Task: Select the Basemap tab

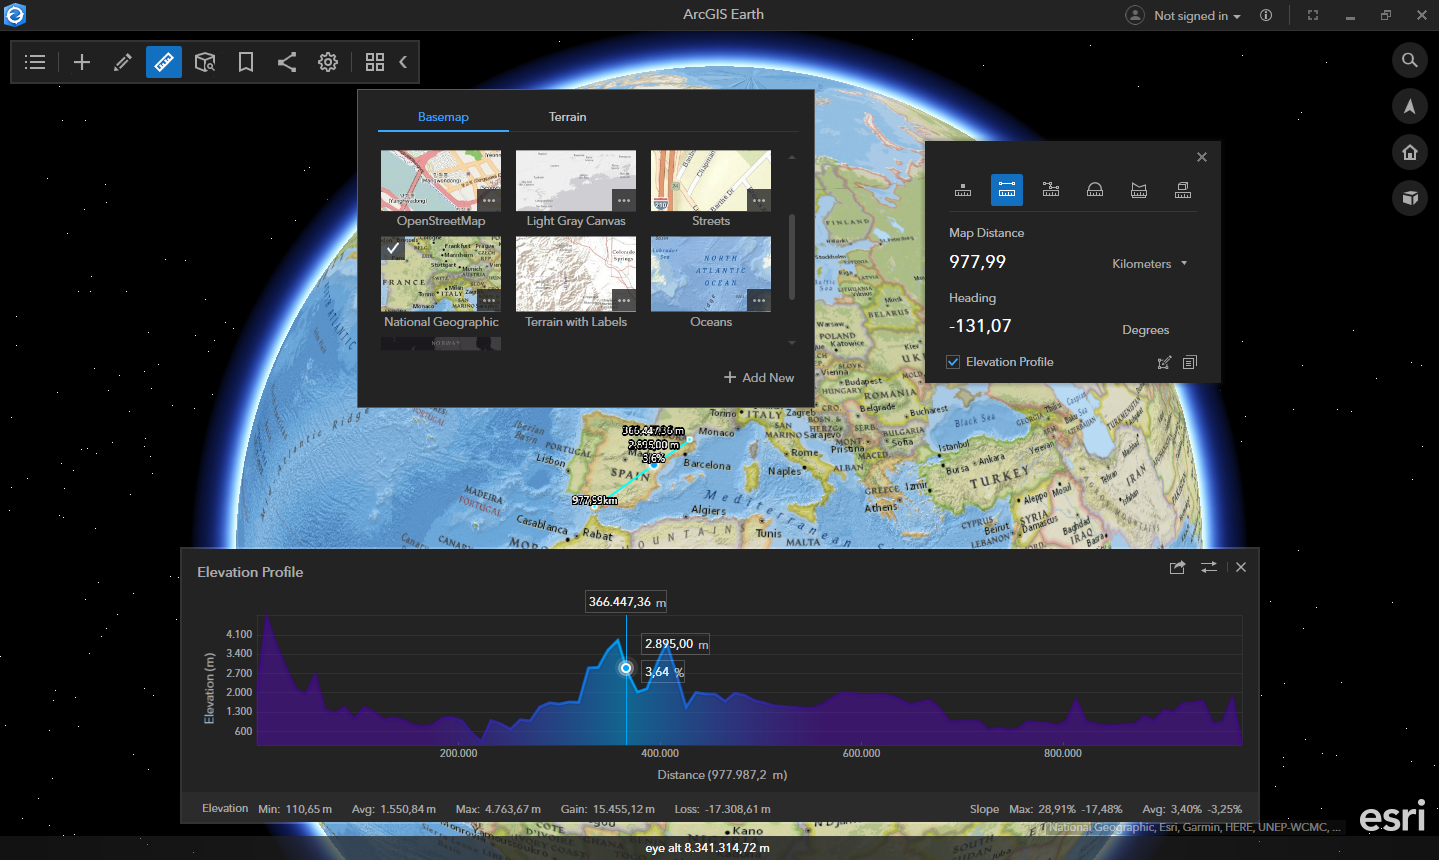Action: (x=443, y=117)
